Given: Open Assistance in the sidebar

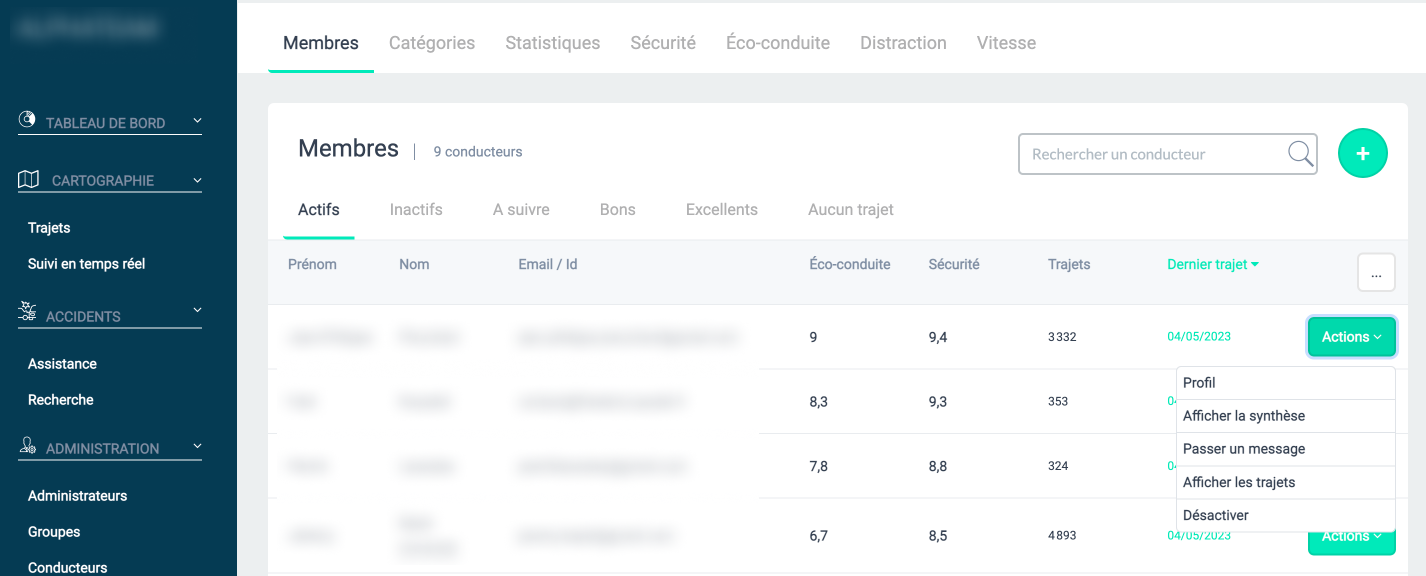Looking at the screenshot, I should [x=62, y=364].
